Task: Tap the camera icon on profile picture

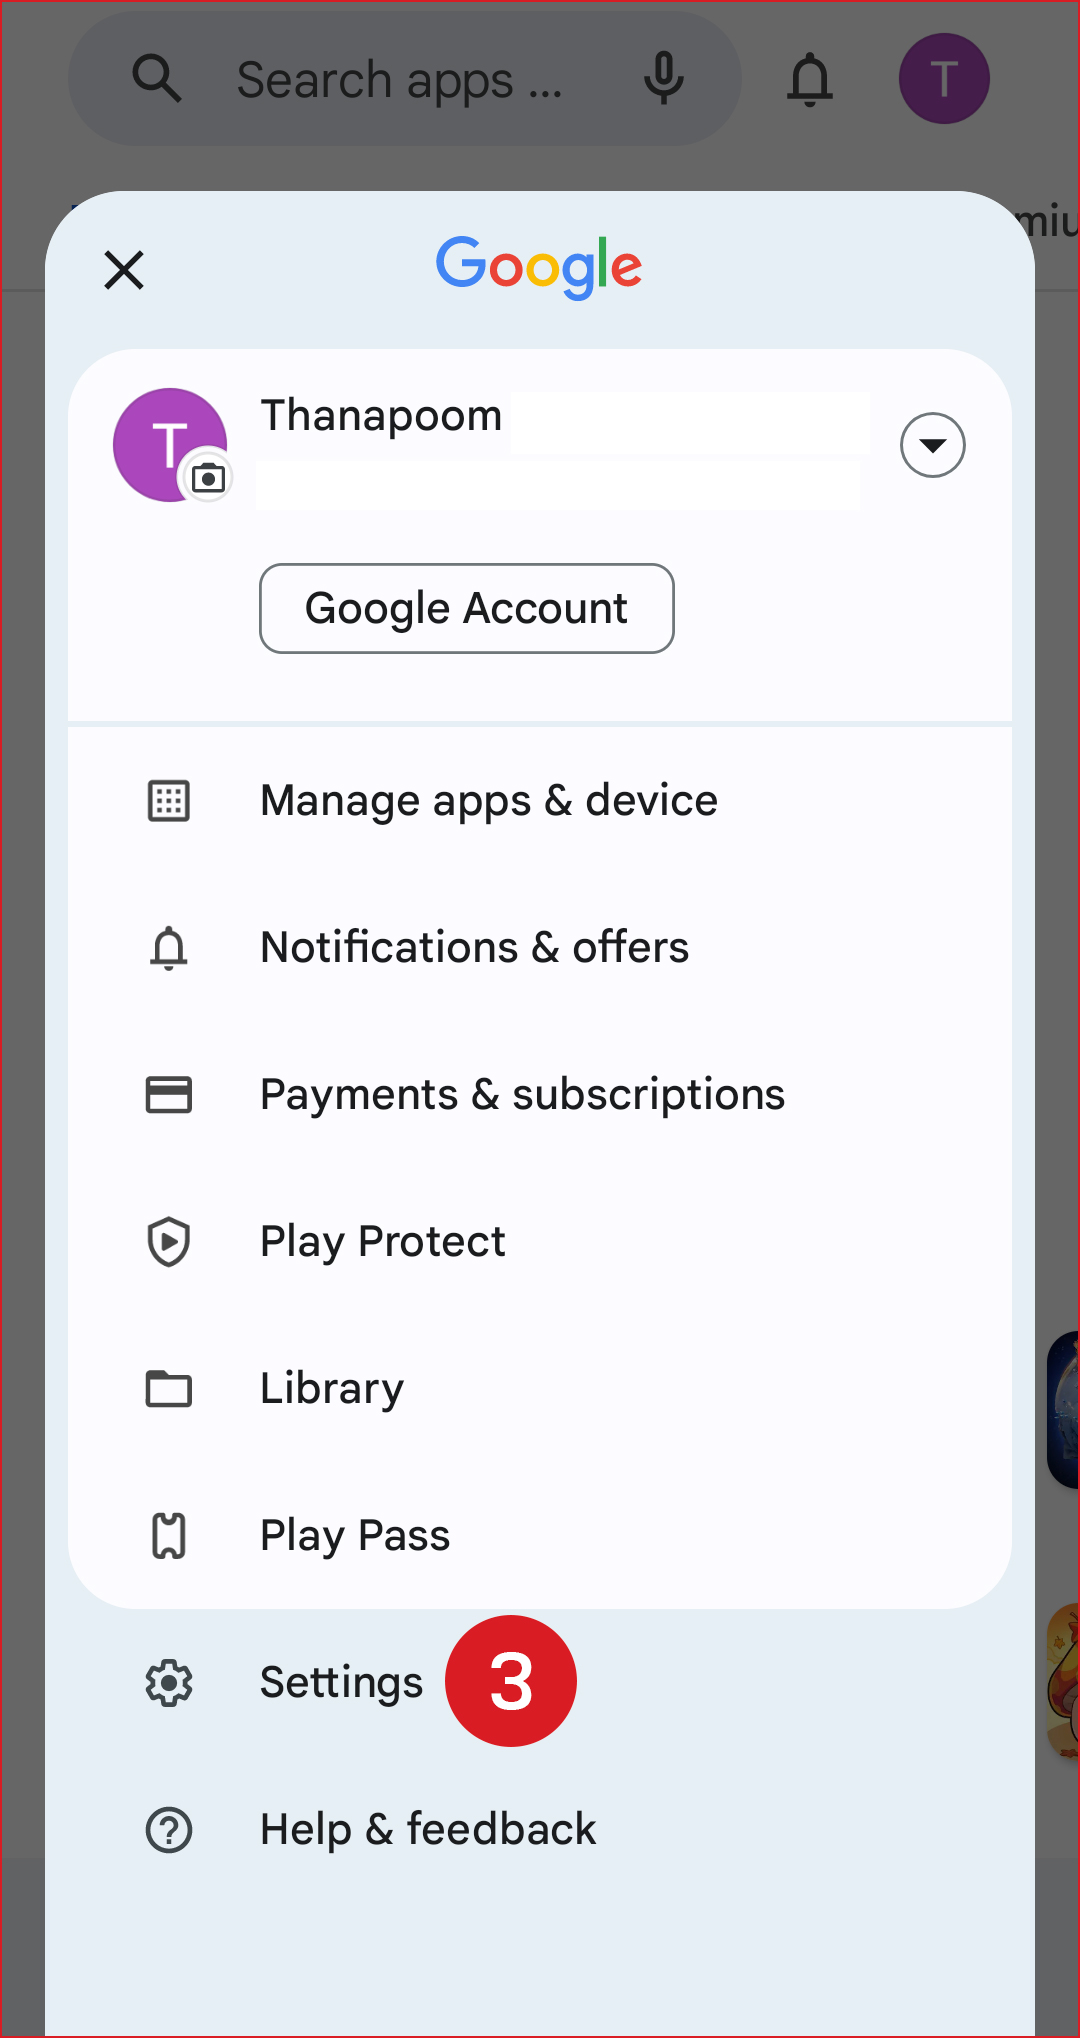Action: [x=208, y=478]
